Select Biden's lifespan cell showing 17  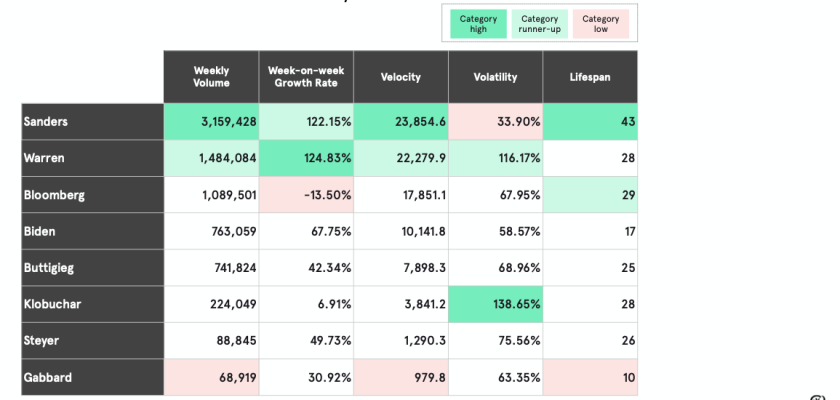coord(590,231)
